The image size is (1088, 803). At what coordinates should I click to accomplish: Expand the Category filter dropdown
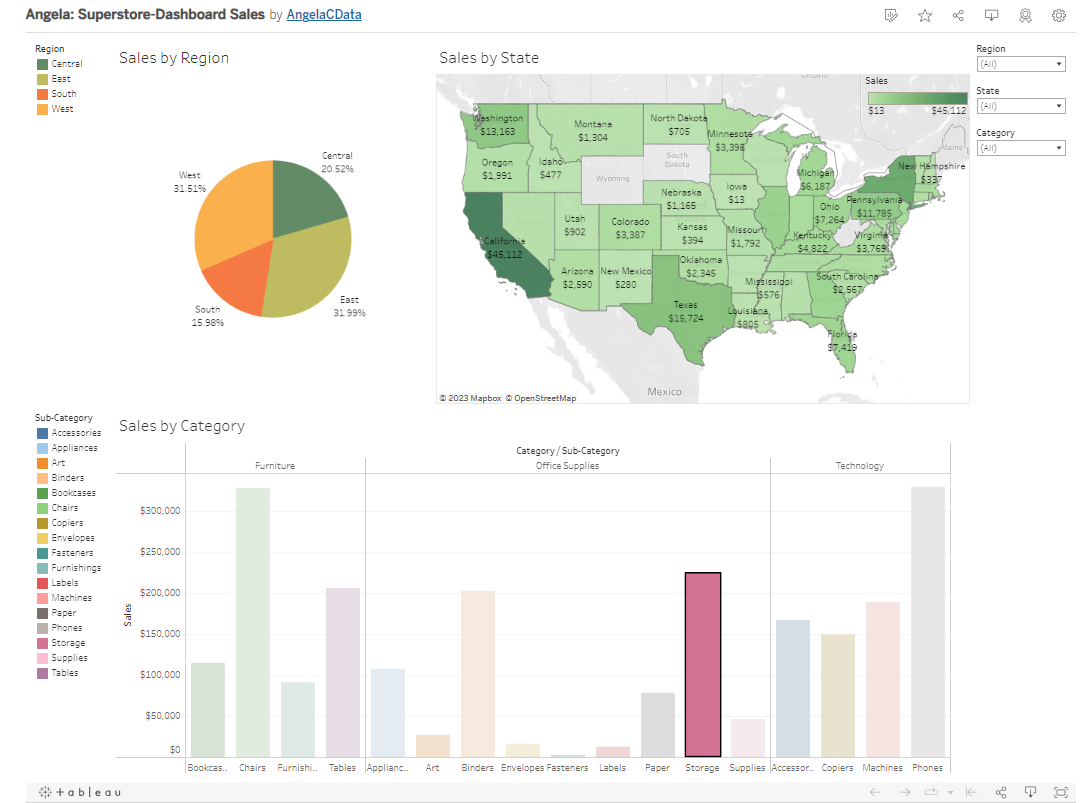tap(1020, 148)
